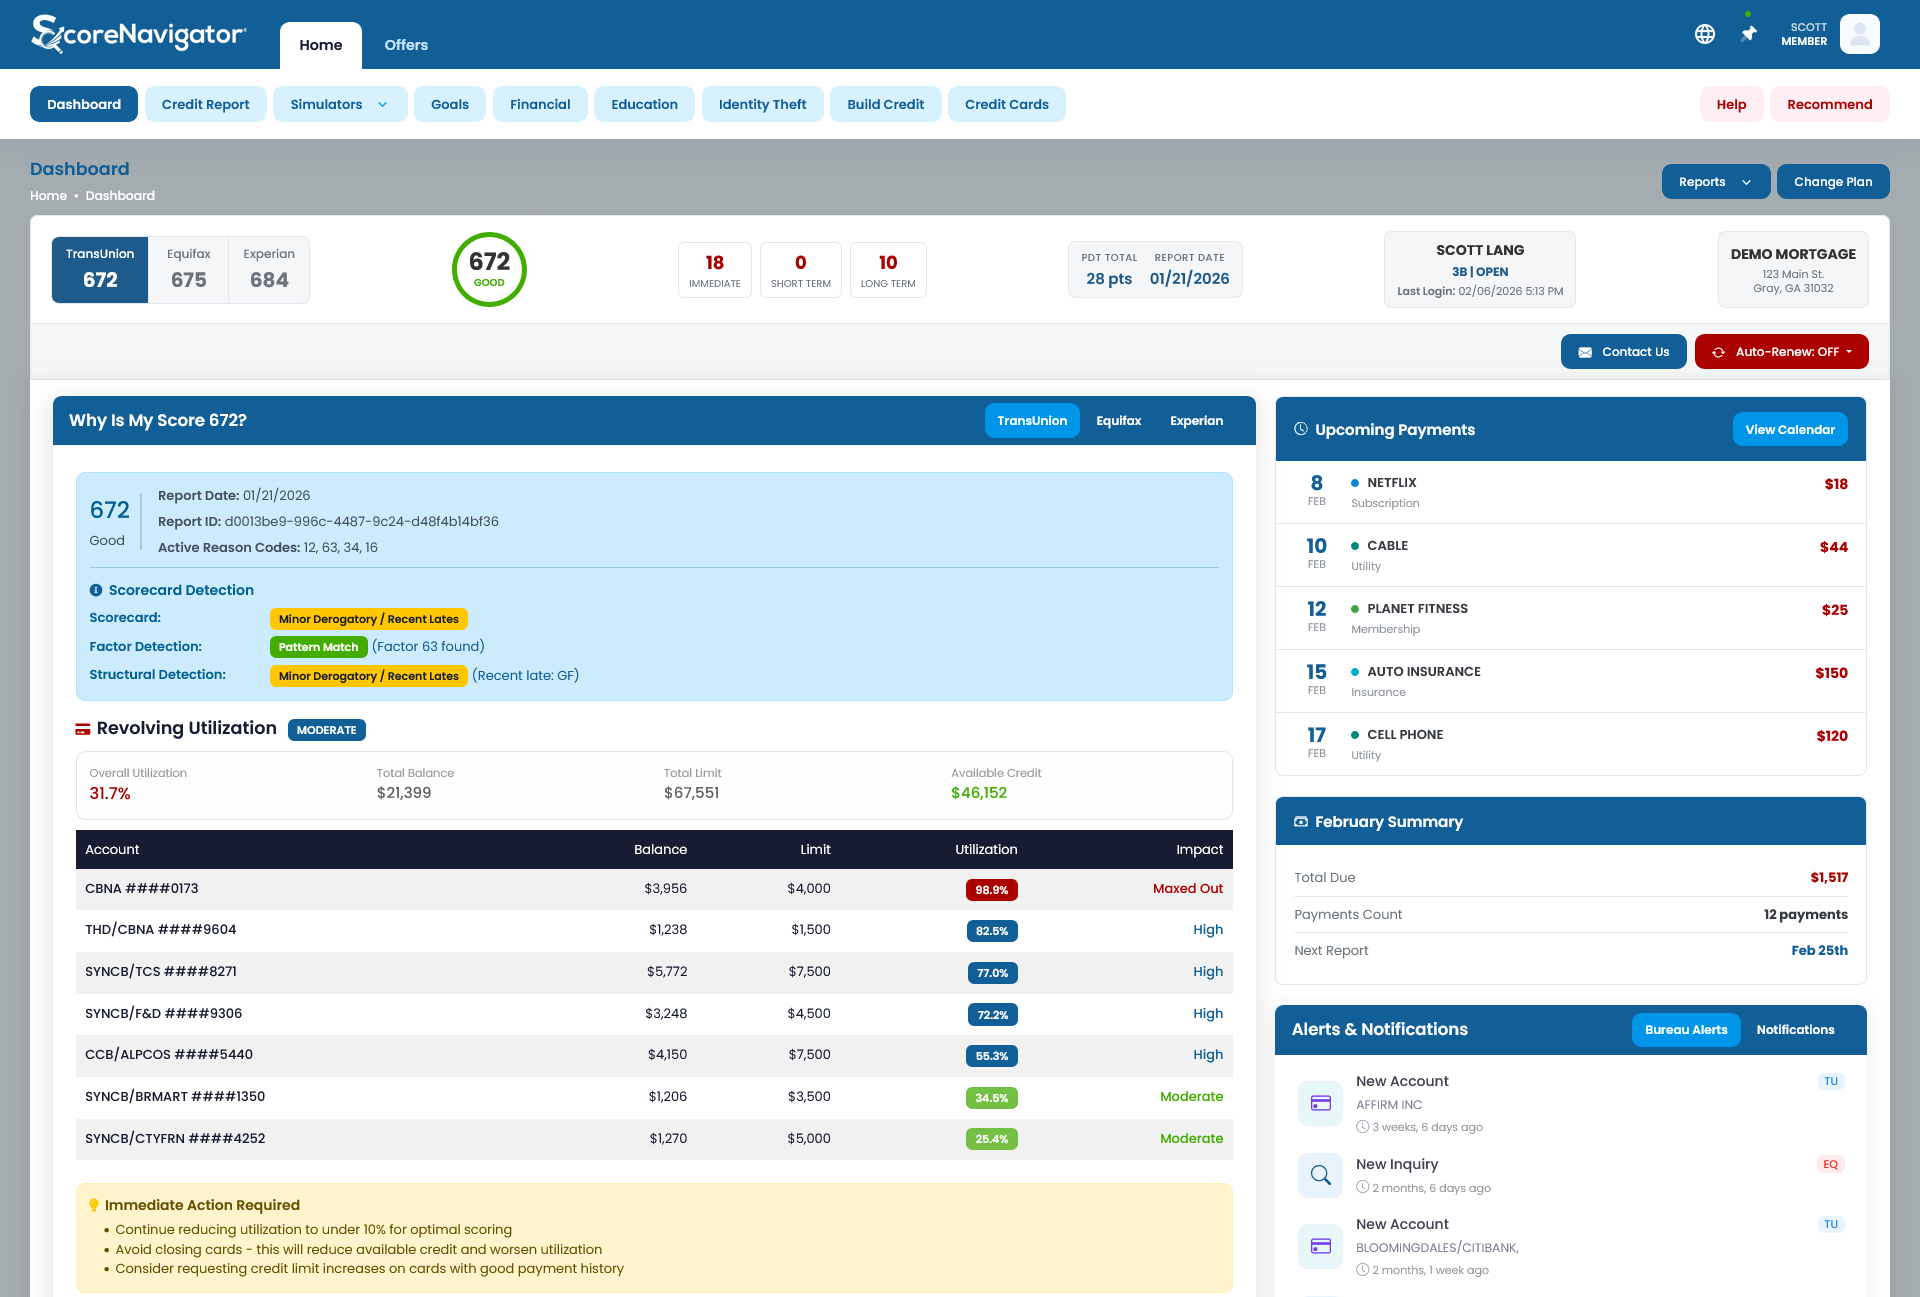The height and width of the screenshot is (1297, 1920).
Task: Click the magnifier icon beside New Inquiry
Action: coord(1320,1175)
